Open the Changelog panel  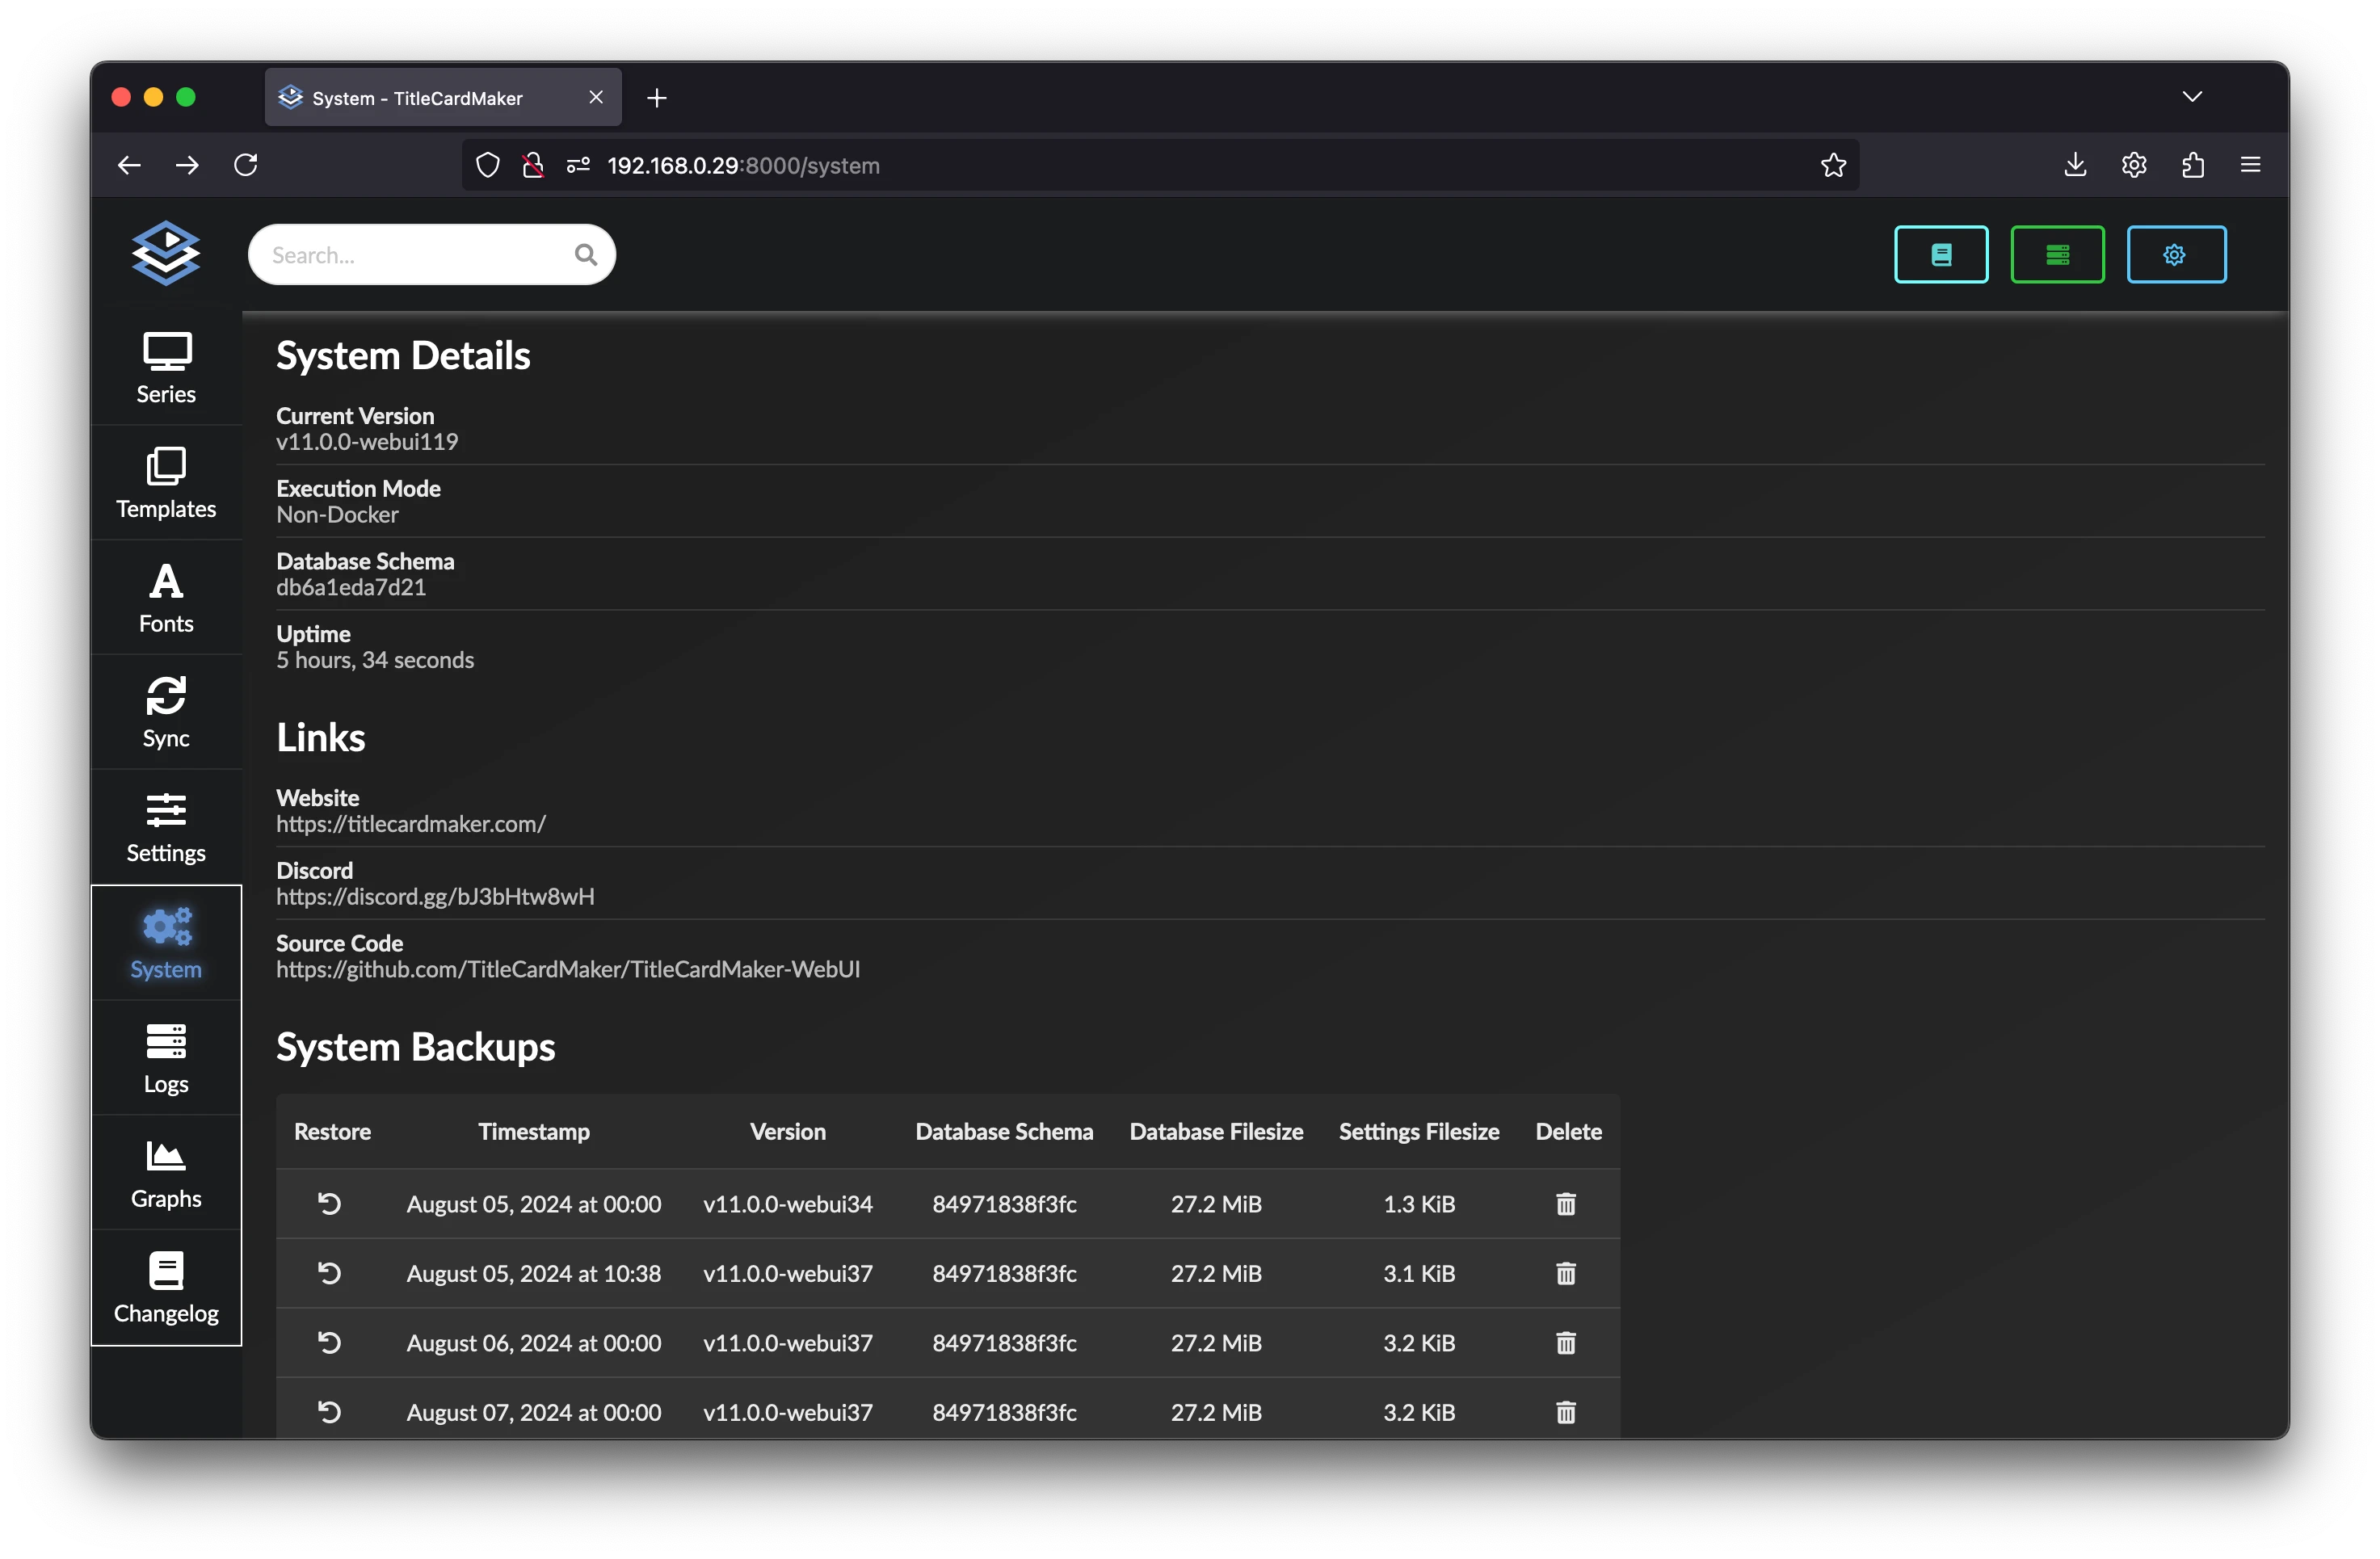(x=166, y=1288)
